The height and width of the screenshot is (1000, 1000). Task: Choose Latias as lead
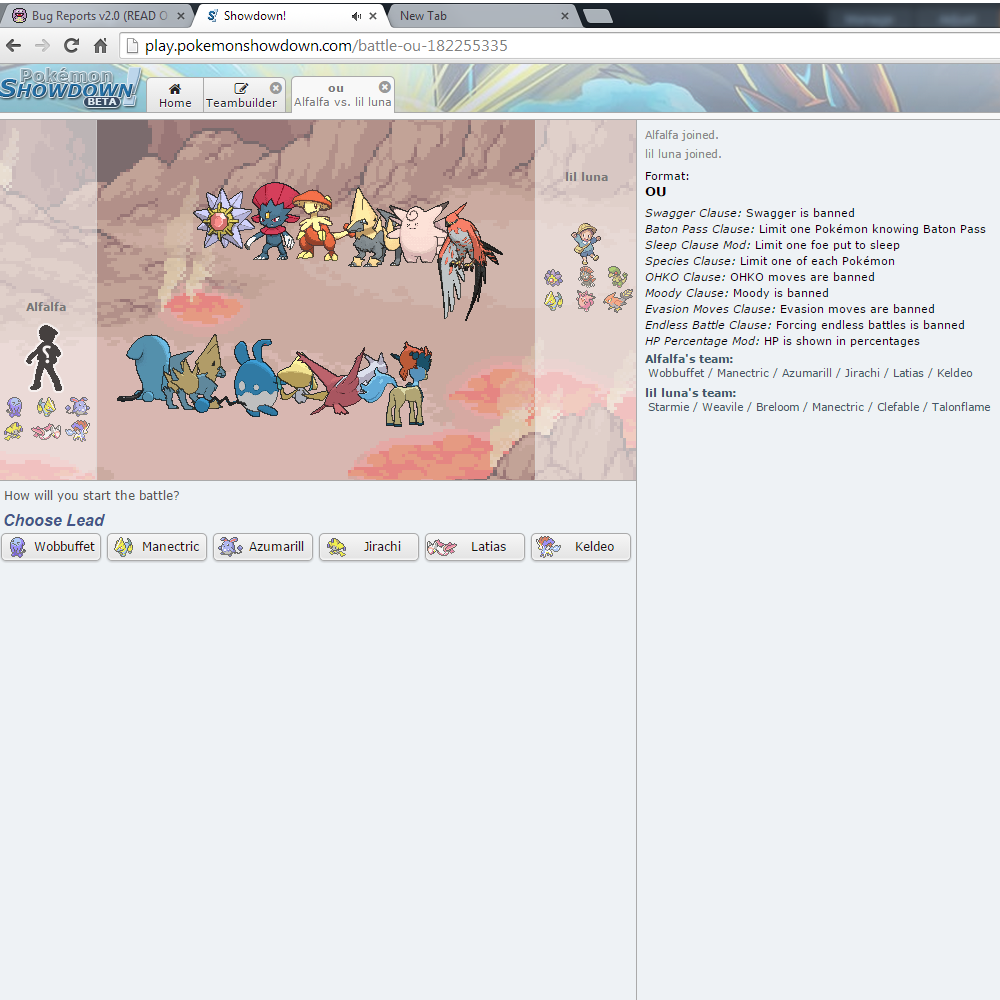(474, 547)
